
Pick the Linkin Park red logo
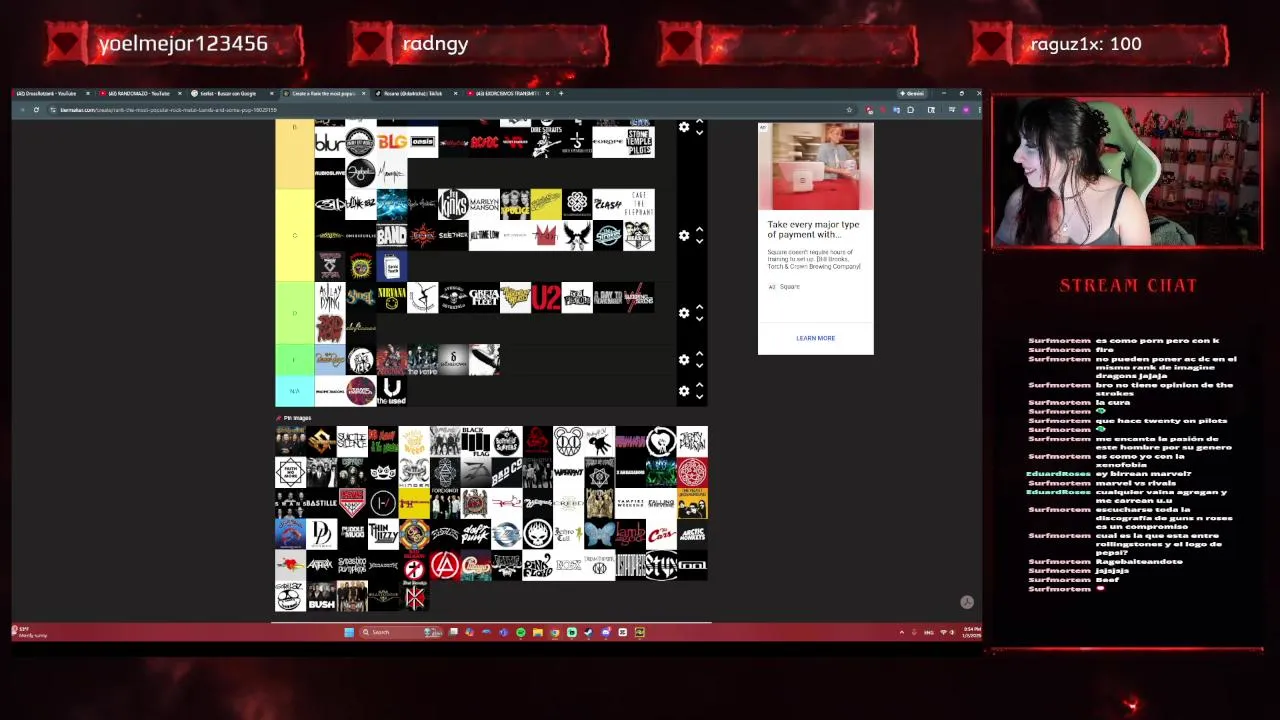[445, 565]
